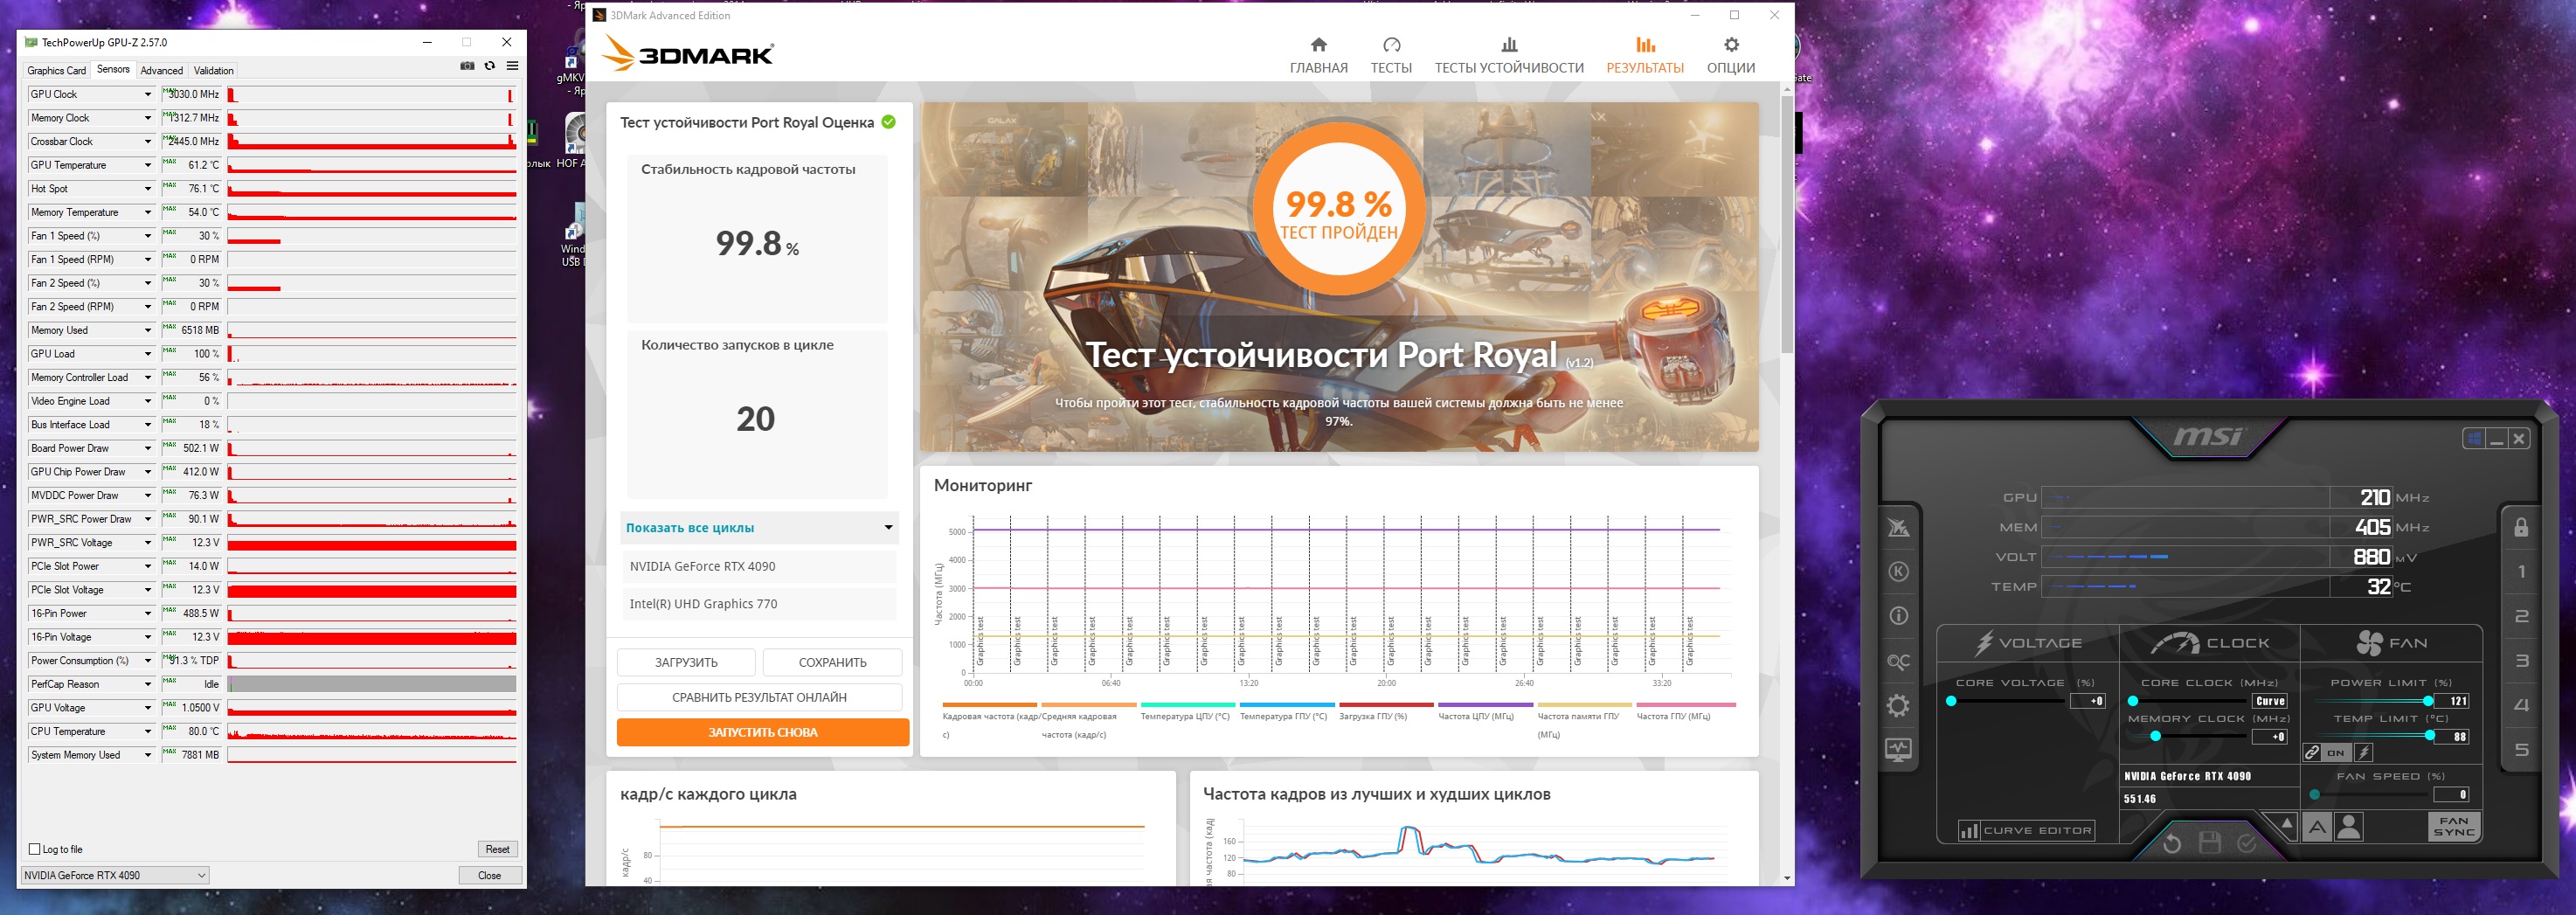Viewport: 2576px width, 915px height.
Task: Open Afterburner settings gear icon
Action: point(1898,706)
